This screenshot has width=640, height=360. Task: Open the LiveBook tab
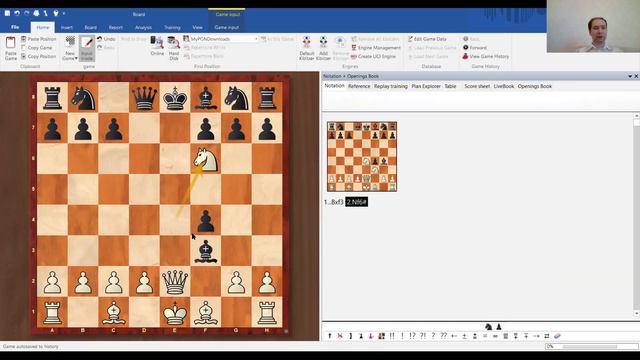[x=504, y=86]
